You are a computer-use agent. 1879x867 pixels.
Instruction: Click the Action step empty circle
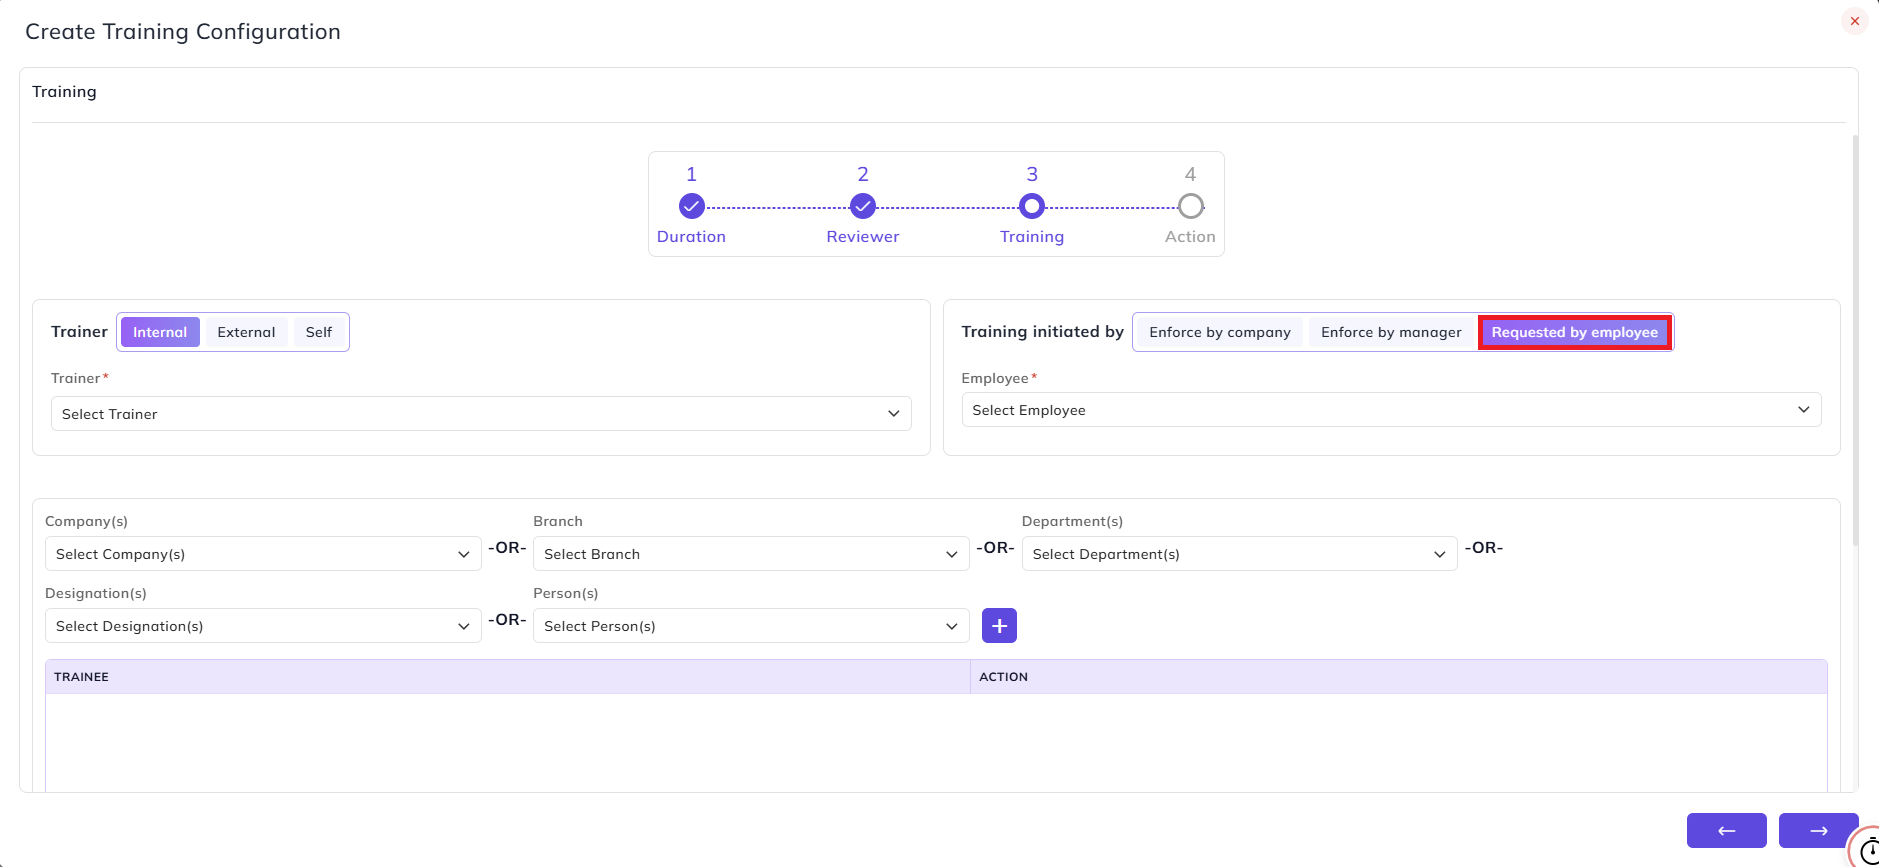click(x=1190, y=206)
